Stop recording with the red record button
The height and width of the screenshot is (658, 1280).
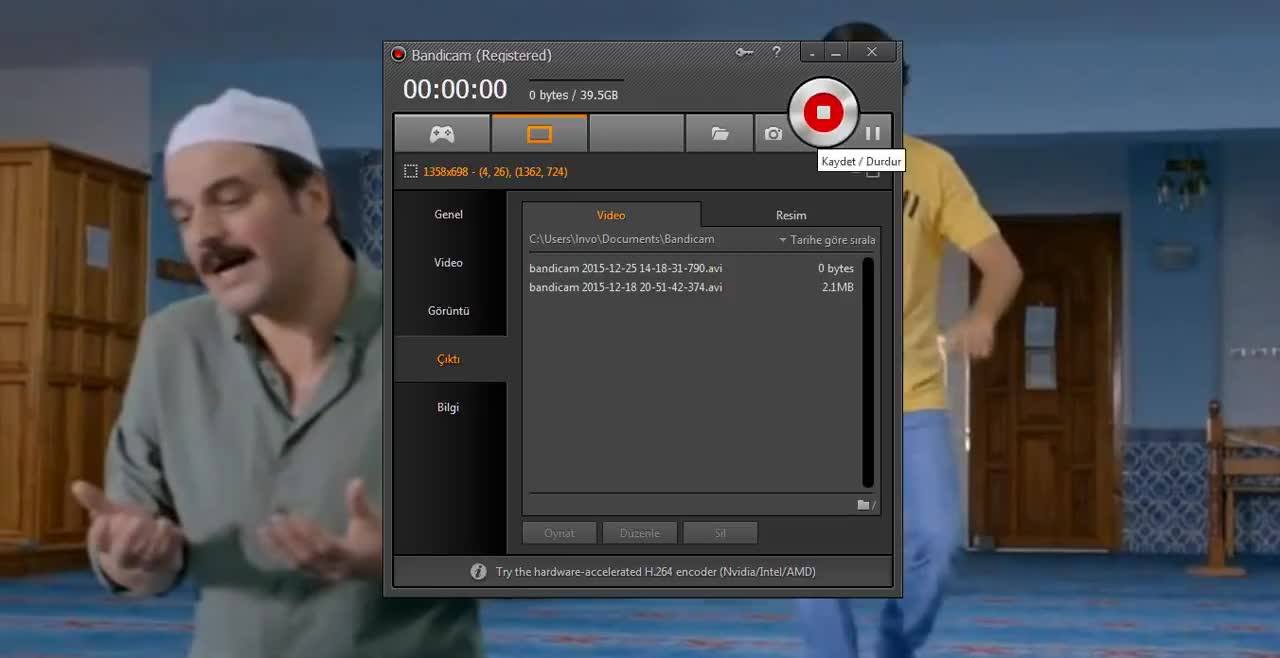tap(824, 112)
